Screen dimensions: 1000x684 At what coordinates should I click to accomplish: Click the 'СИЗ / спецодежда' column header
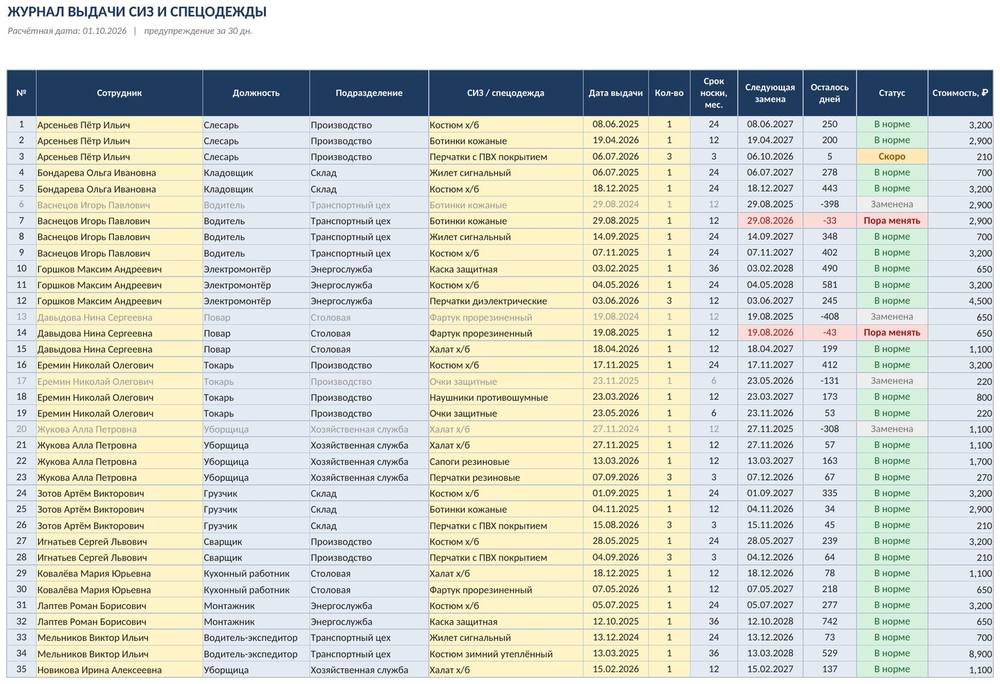pyautogui.click(x=505, y=93)
